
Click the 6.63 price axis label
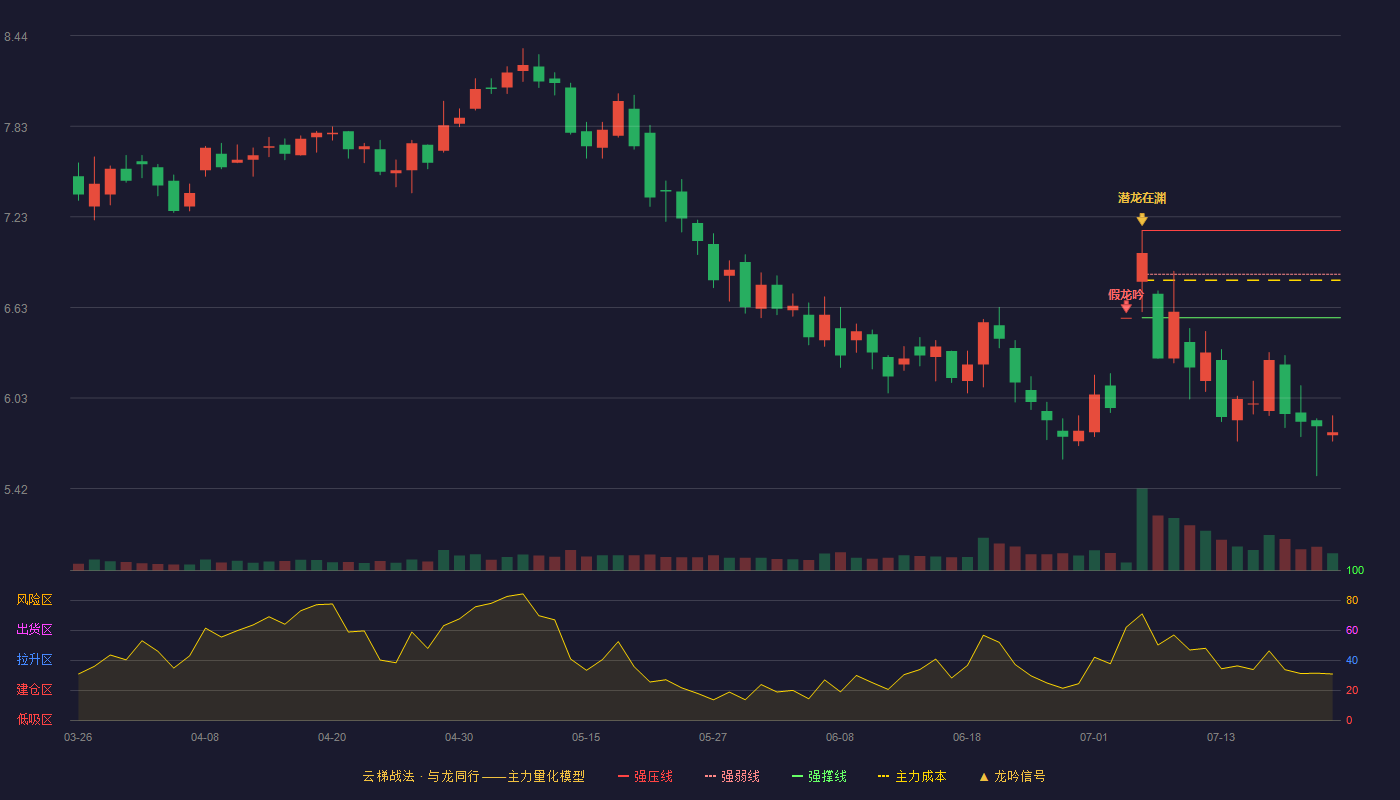pos(15,309)
